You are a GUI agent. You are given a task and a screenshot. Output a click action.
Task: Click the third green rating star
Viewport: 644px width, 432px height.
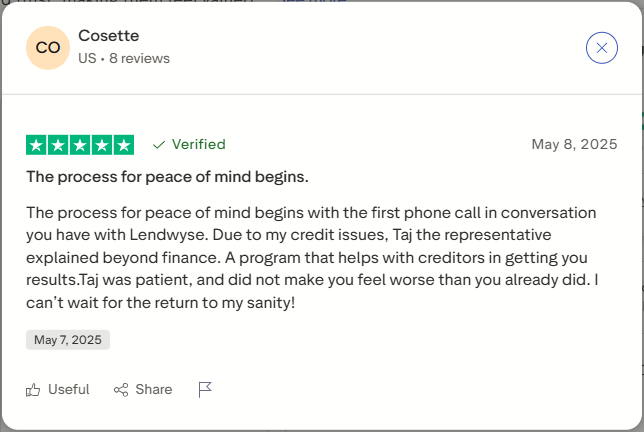[x=80, y=144]
